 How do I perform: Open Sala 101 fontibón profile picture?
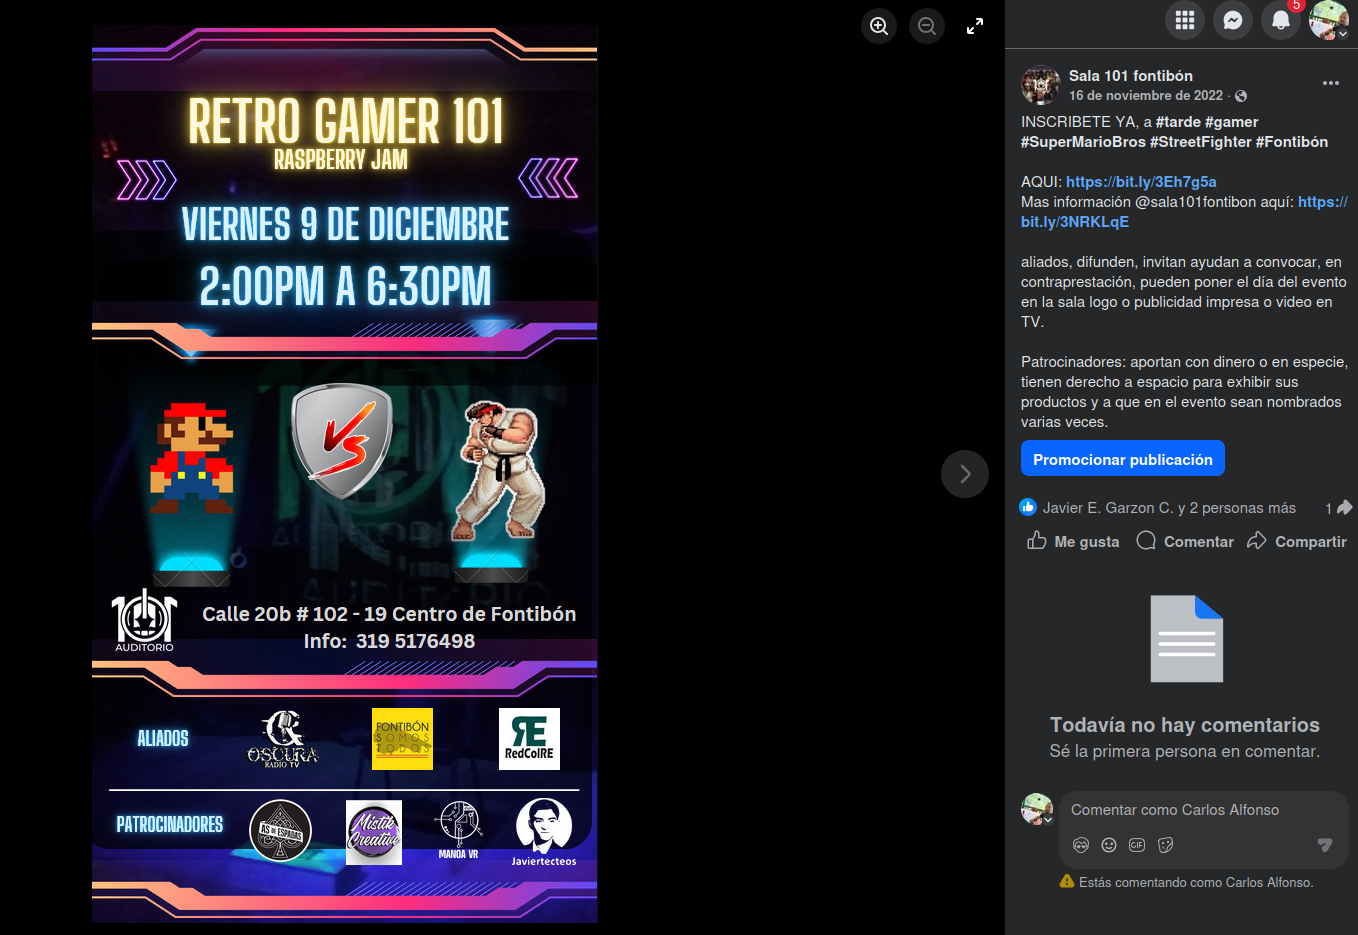[x=1041, y=86]
